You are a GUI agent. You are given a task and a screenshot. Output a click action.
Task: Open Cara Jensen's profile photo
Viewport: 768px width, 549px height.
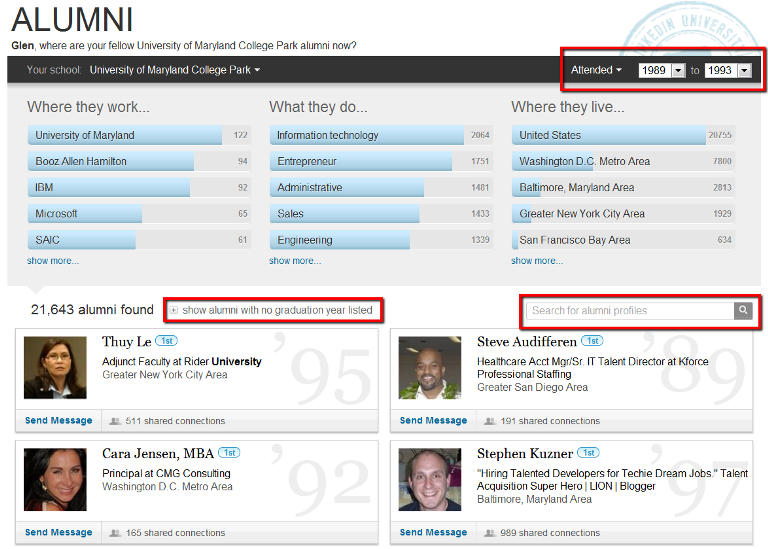point(55,479)
